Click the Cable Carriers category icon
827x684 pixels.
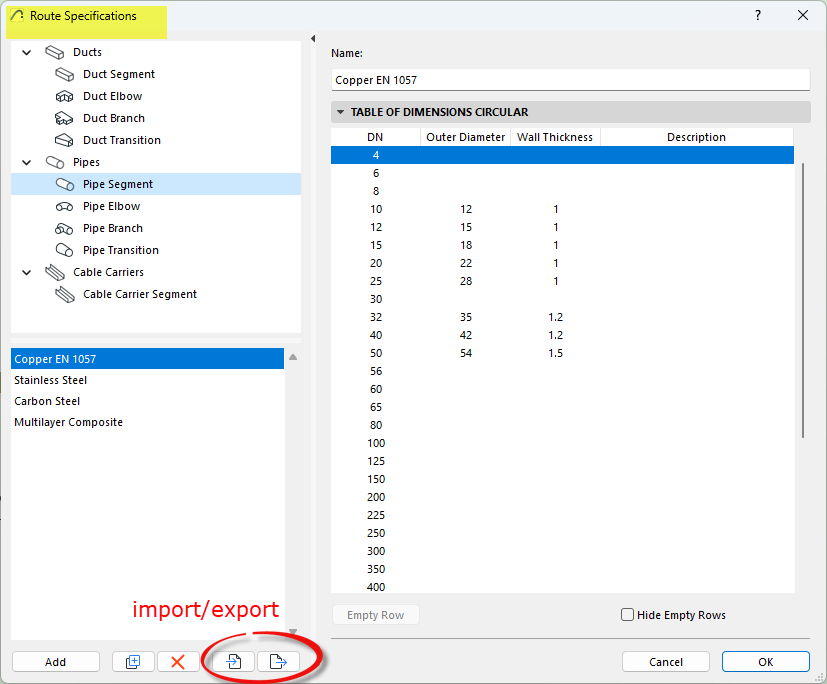coord(54,273)
